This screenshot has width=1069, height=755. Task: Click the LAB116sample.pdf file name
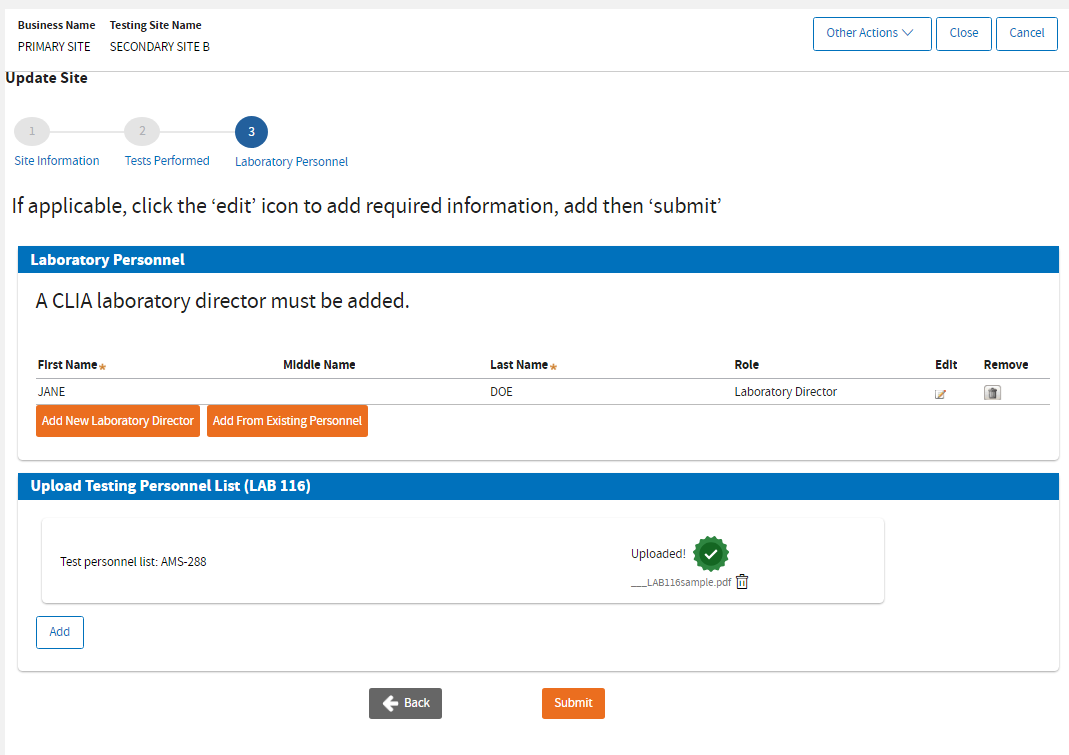(x=681, y=582)
